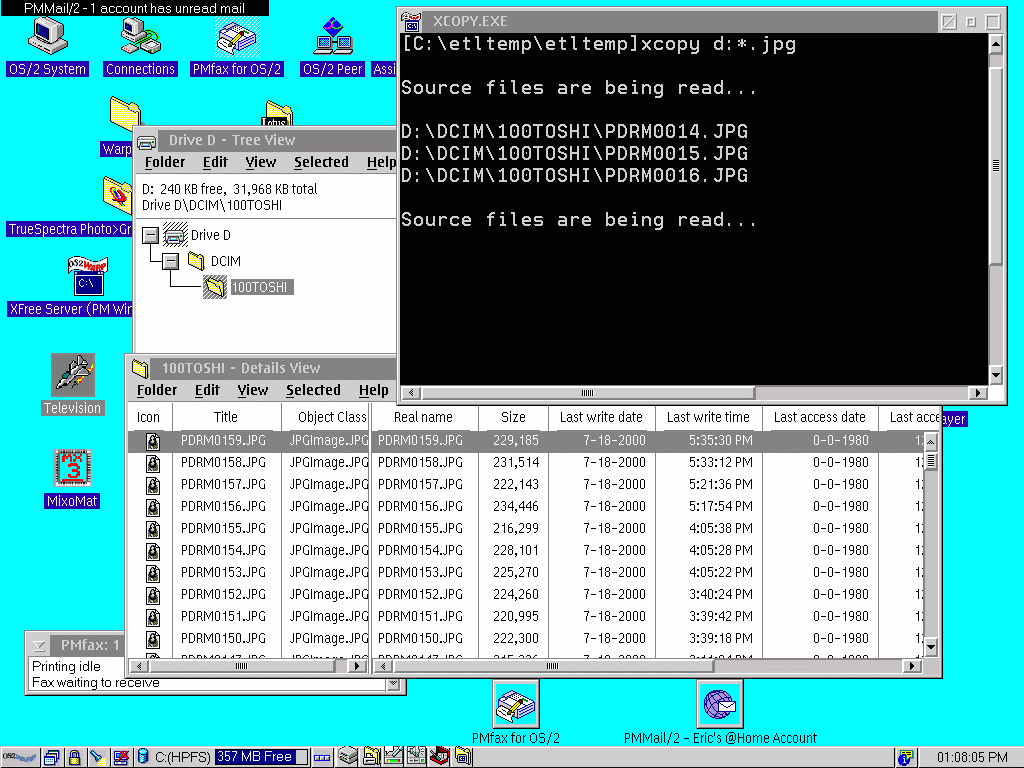Open the XFree Server desktop icon
Screen dimensions: 1024x768
tap(88, 276)
